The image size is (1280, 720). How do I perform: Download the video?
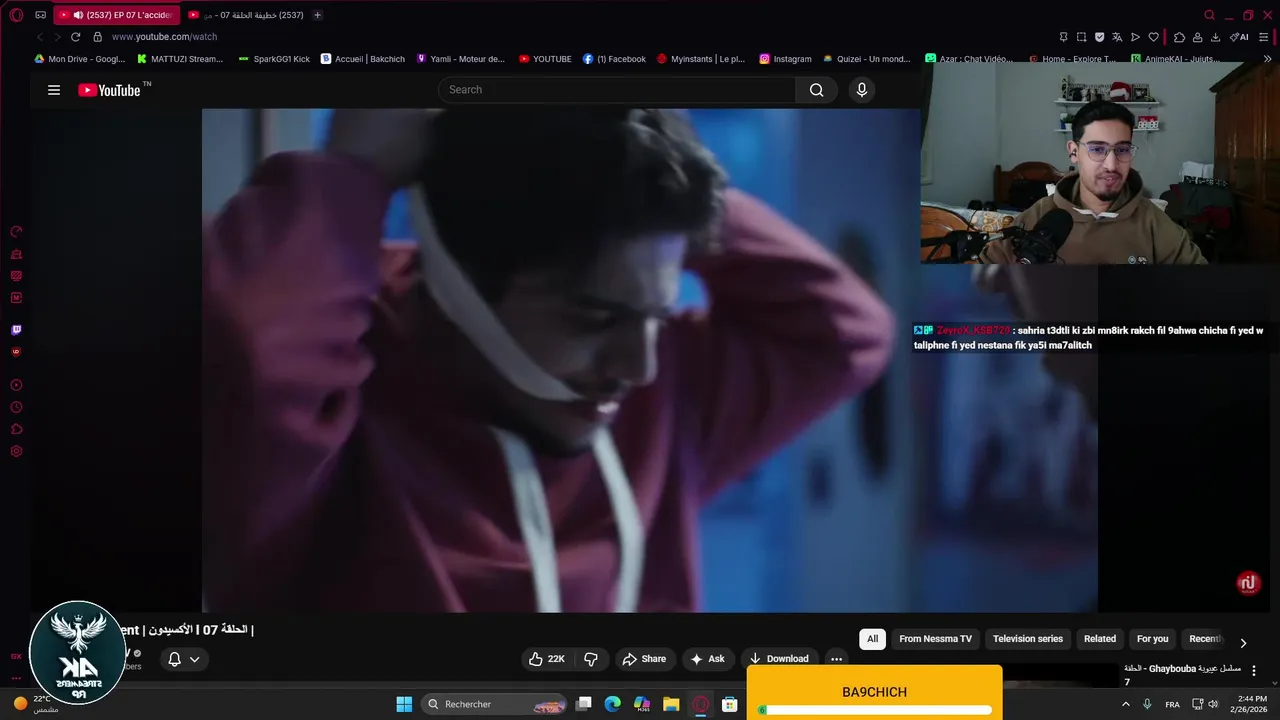click(x=779, y=659)
